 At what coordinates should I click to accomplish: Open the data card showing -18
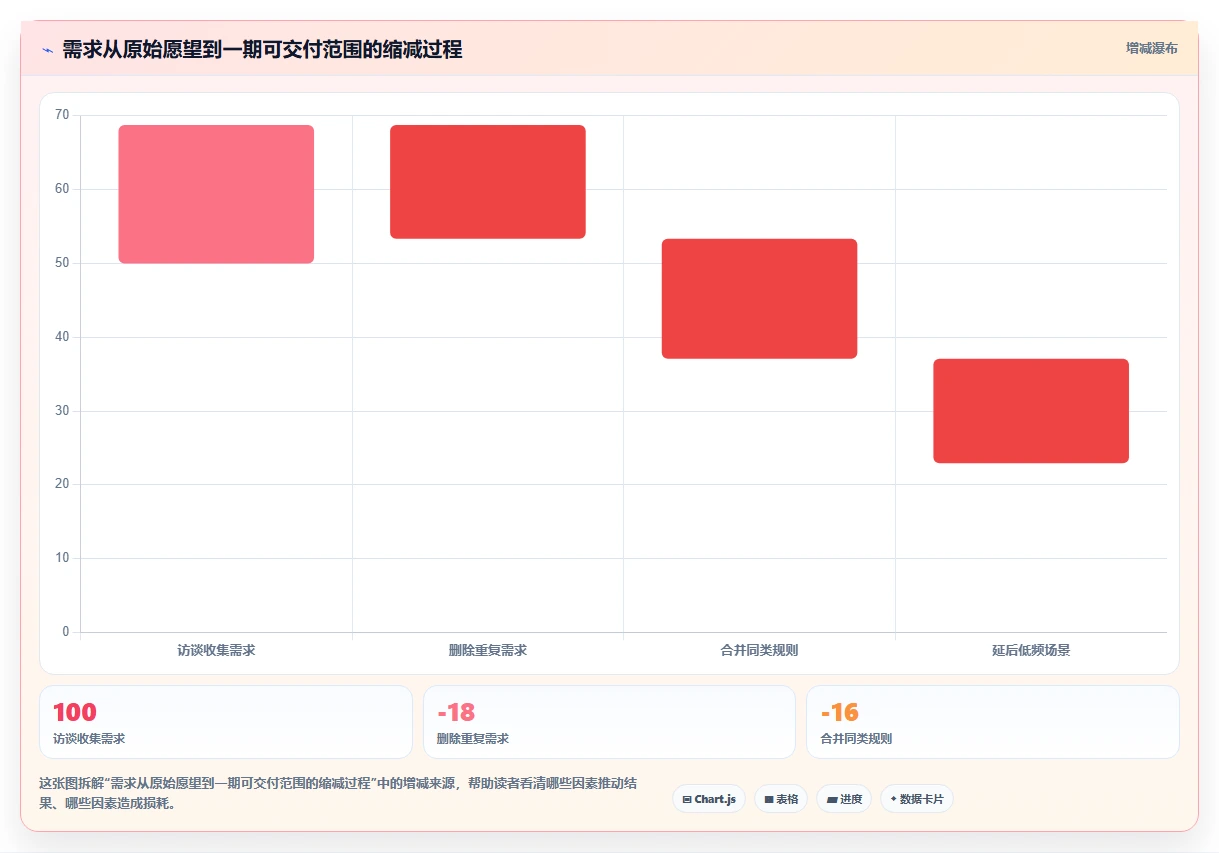[609, 722]
